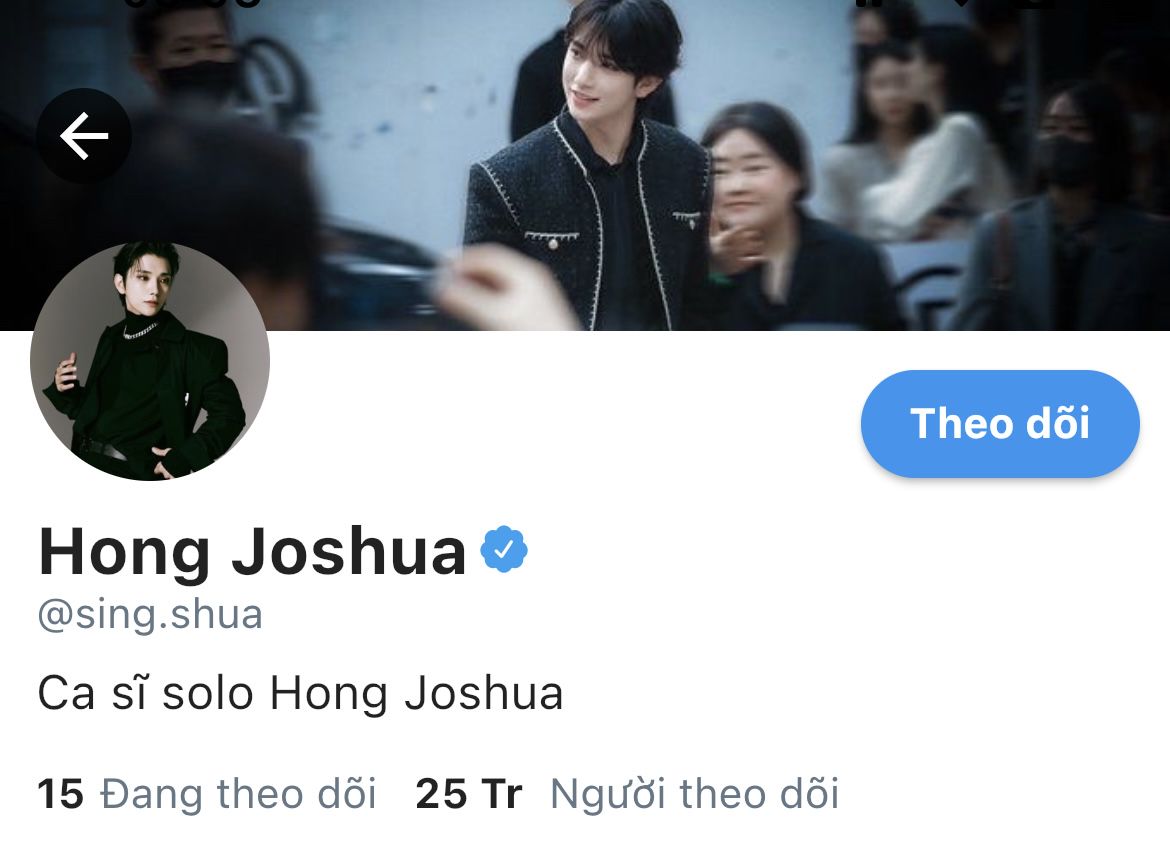Click the word Joshua in the display name

[348, 552]
